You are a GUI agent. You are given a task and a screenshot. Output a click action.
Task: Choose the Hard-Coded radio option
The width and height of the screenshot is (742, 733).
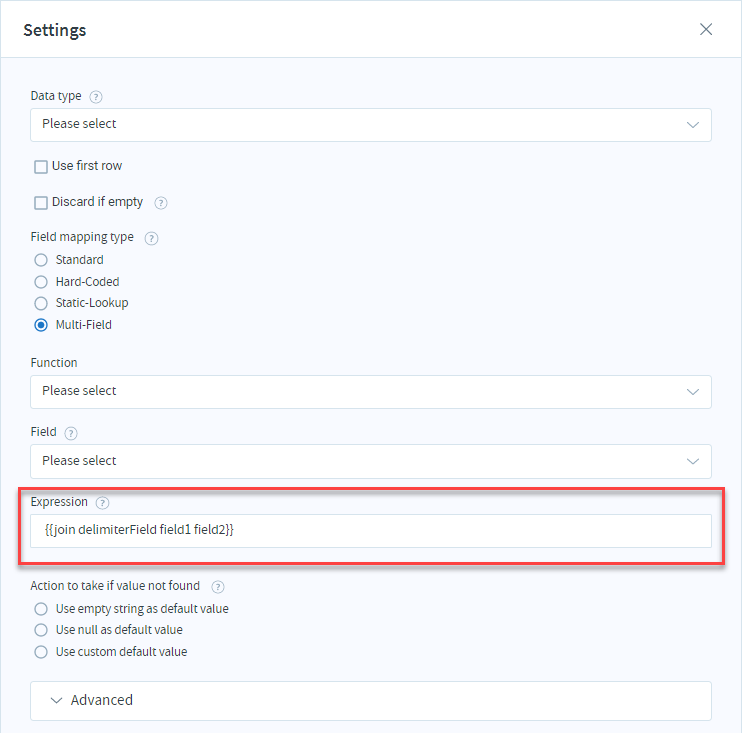coord(41,282)
